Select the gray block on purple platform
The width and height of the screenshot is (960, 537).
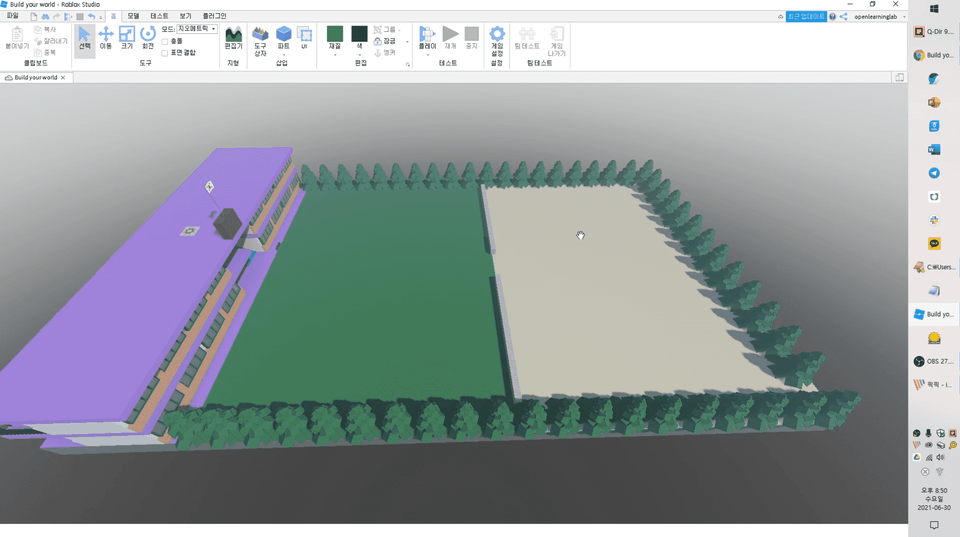pos(227,223)
